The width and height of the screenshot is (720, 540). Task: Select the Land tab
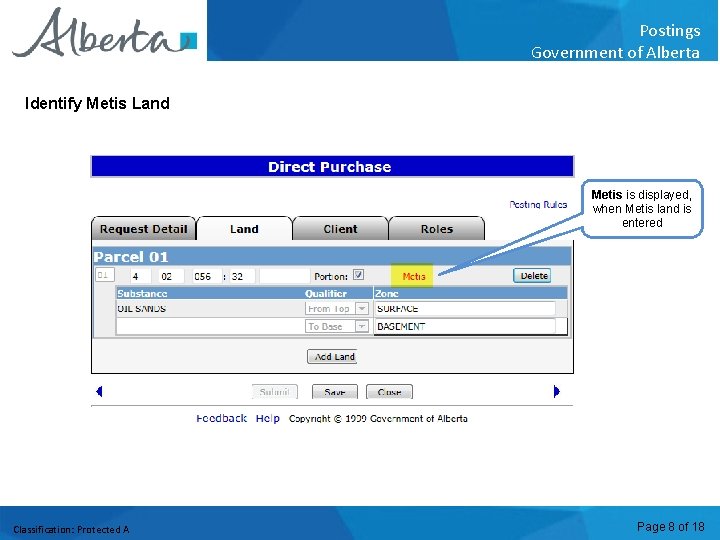244,229
